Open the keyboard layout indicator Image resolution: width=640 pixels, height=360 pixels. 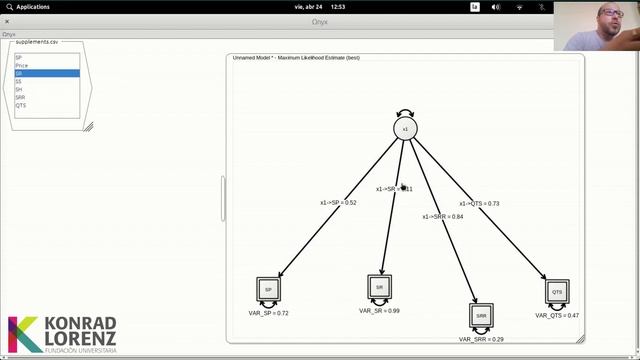coord(475,7)
